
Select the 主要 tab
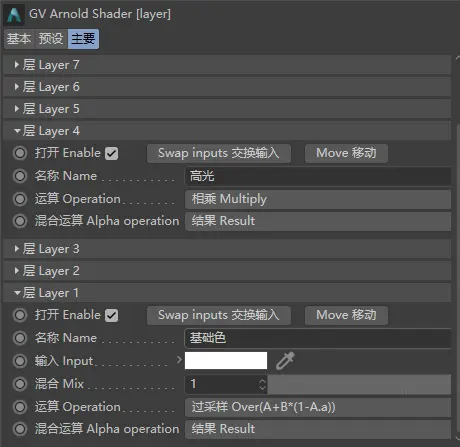(83, 39)
